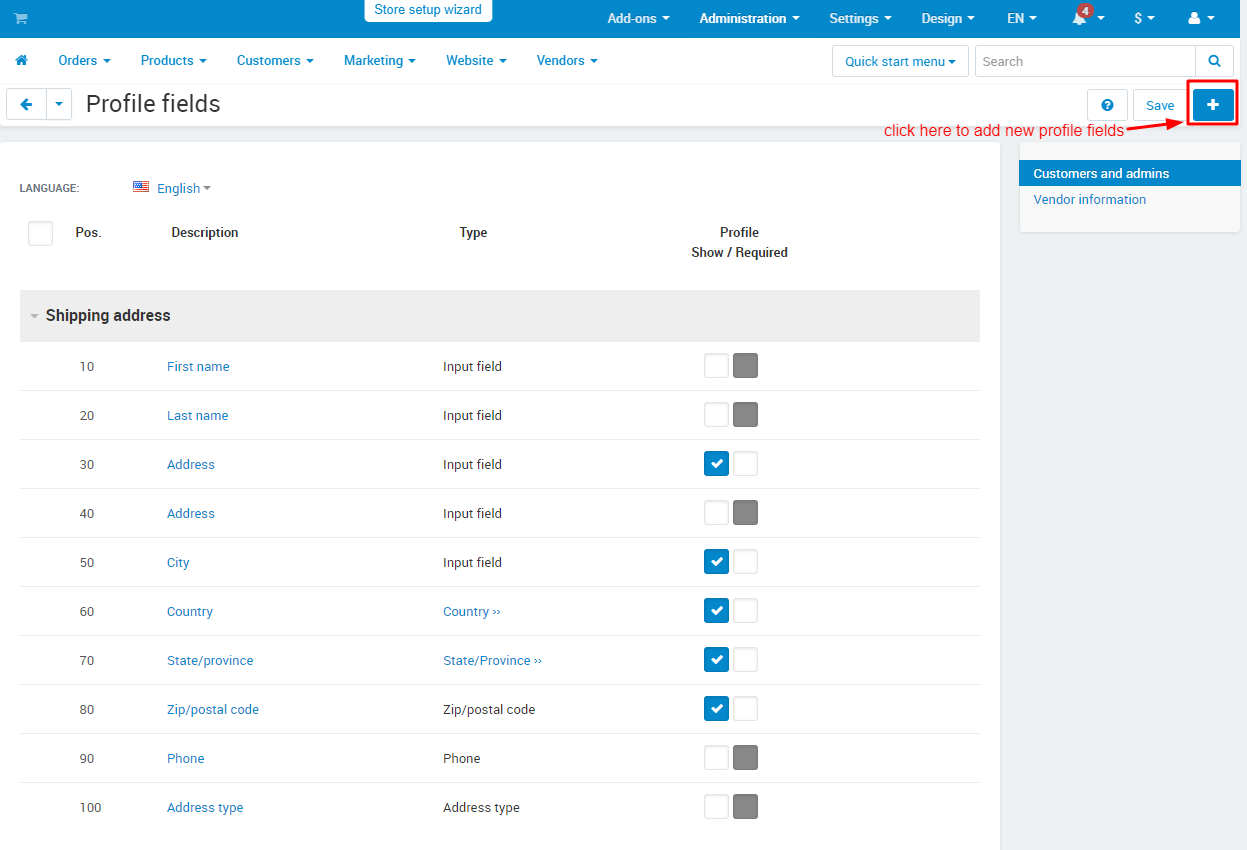Click the shopping cart icon
Viewport: 1247px width, 850px height.
(21, 18)
